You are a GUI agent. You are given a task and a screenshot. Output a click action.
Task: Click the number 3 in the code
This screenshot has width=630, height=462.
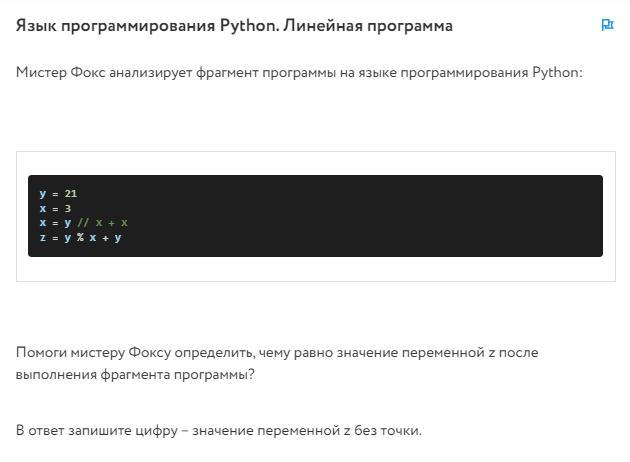68,208
